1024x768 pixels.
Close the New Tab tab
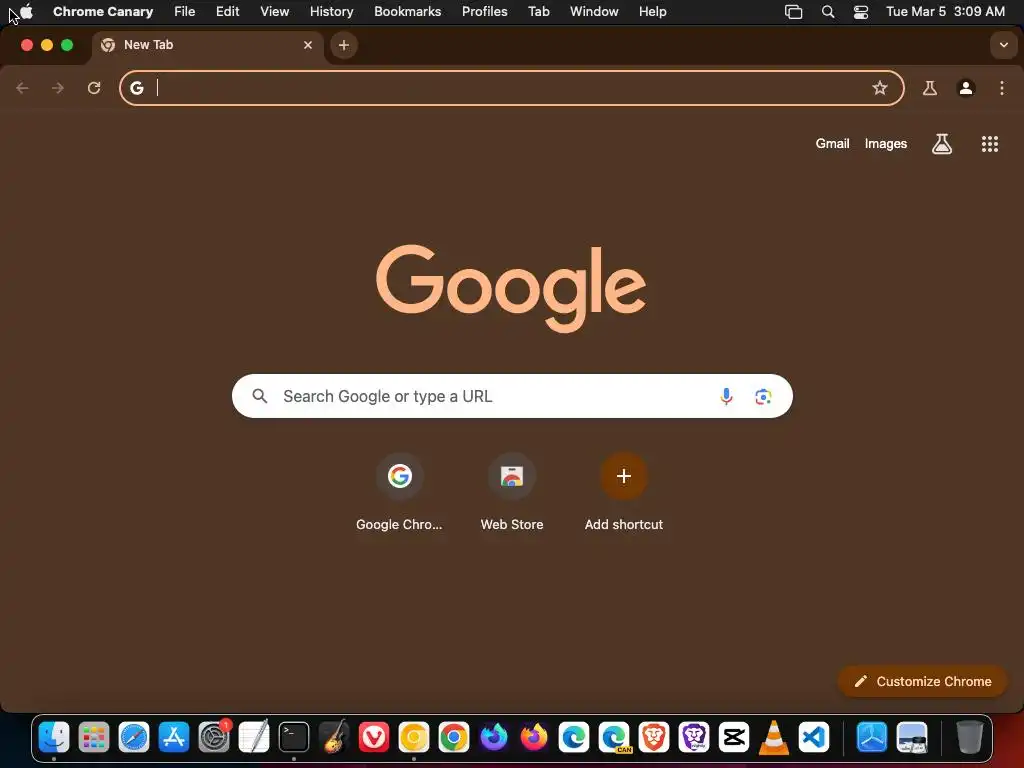click(x=308, y=45)
